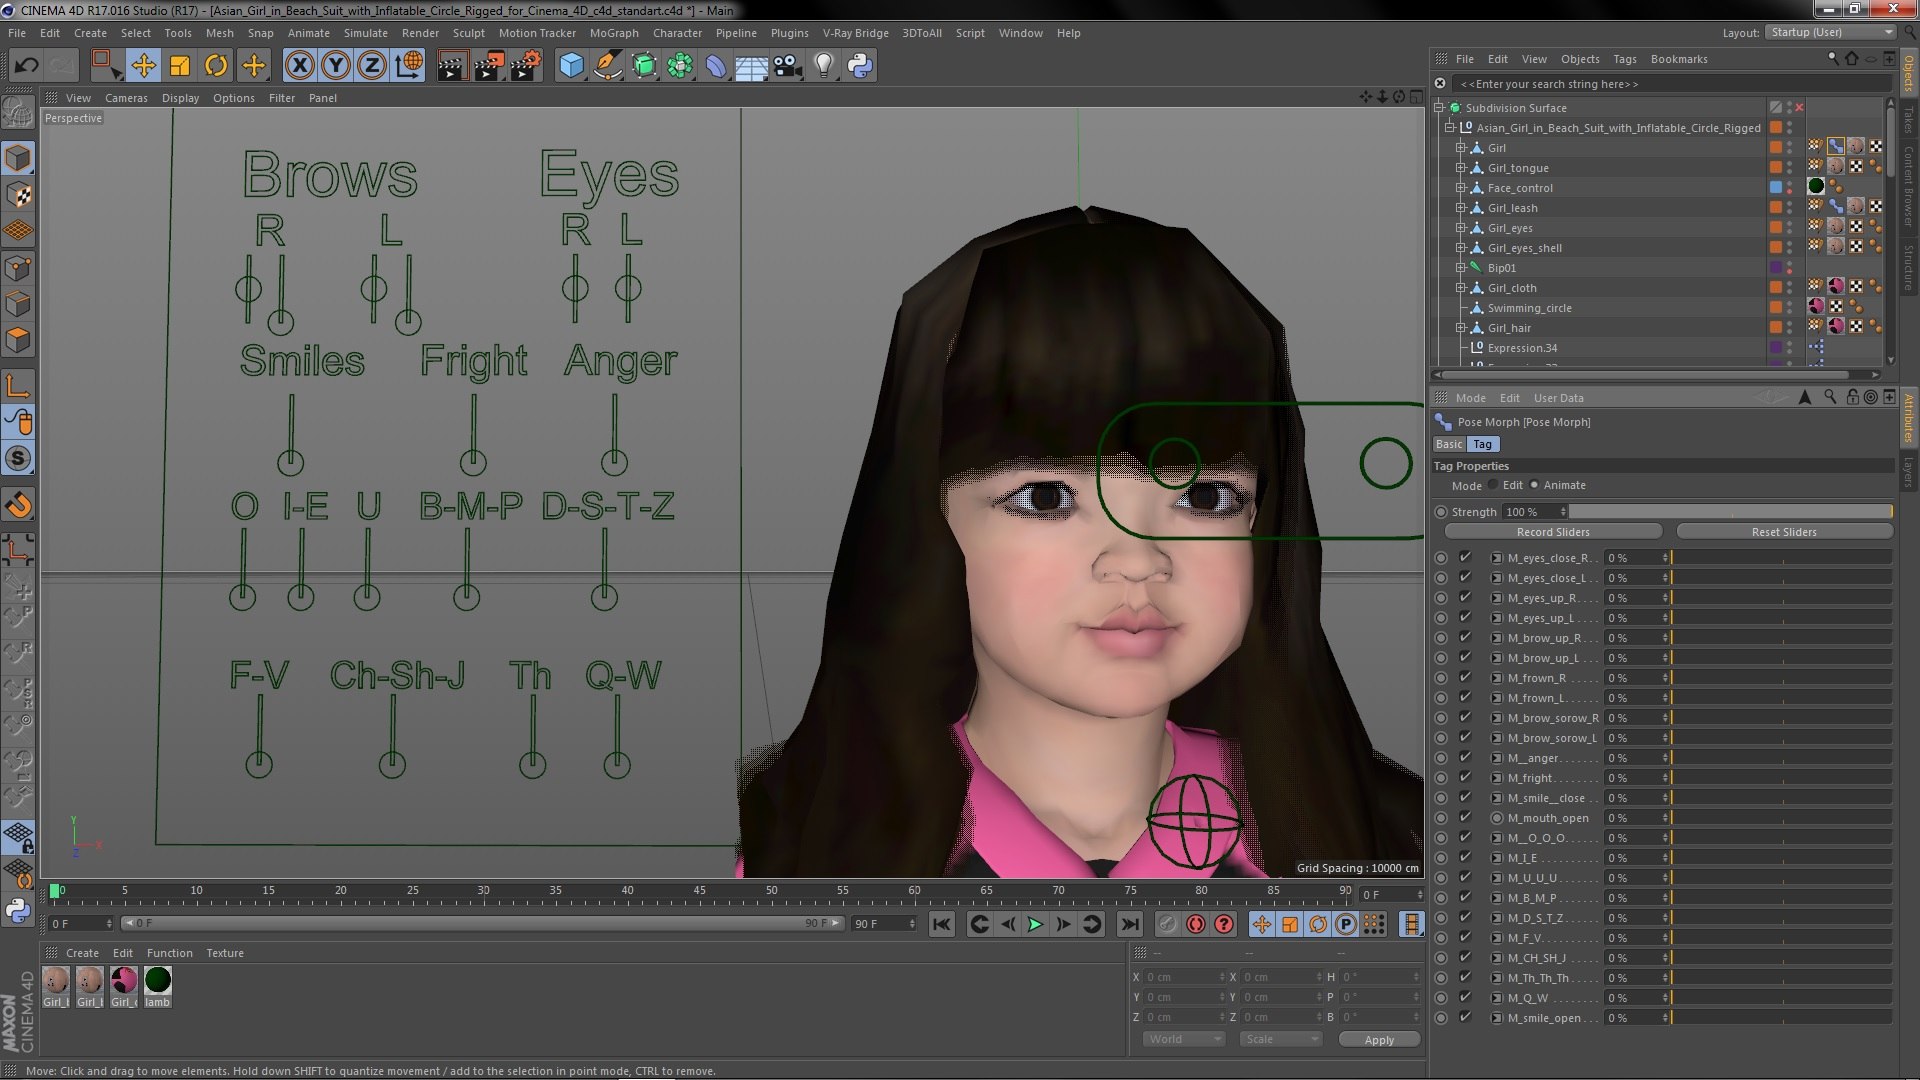The height and width of the screenshot is (1080, 1920).
Task: Add a deformer from toolbar
Action: [x=716, y=66]
